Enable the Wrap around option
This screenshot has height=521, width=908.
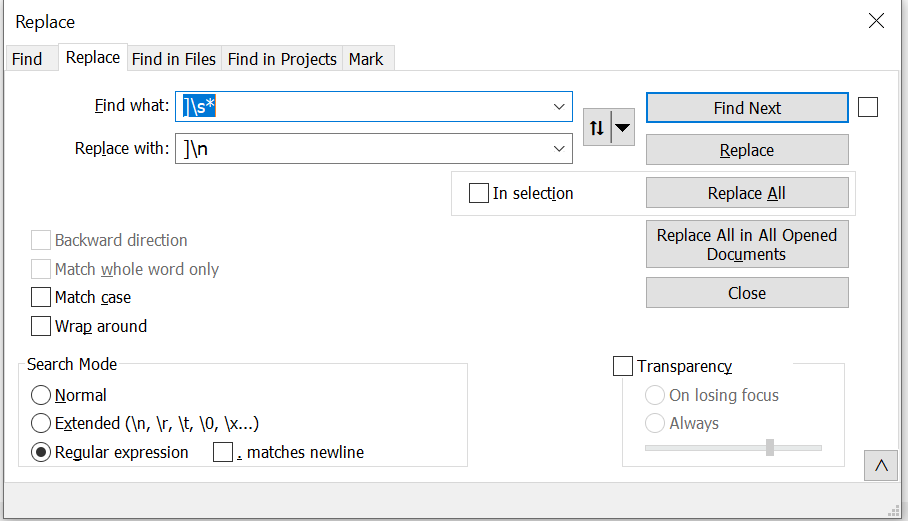pos(41,326)
